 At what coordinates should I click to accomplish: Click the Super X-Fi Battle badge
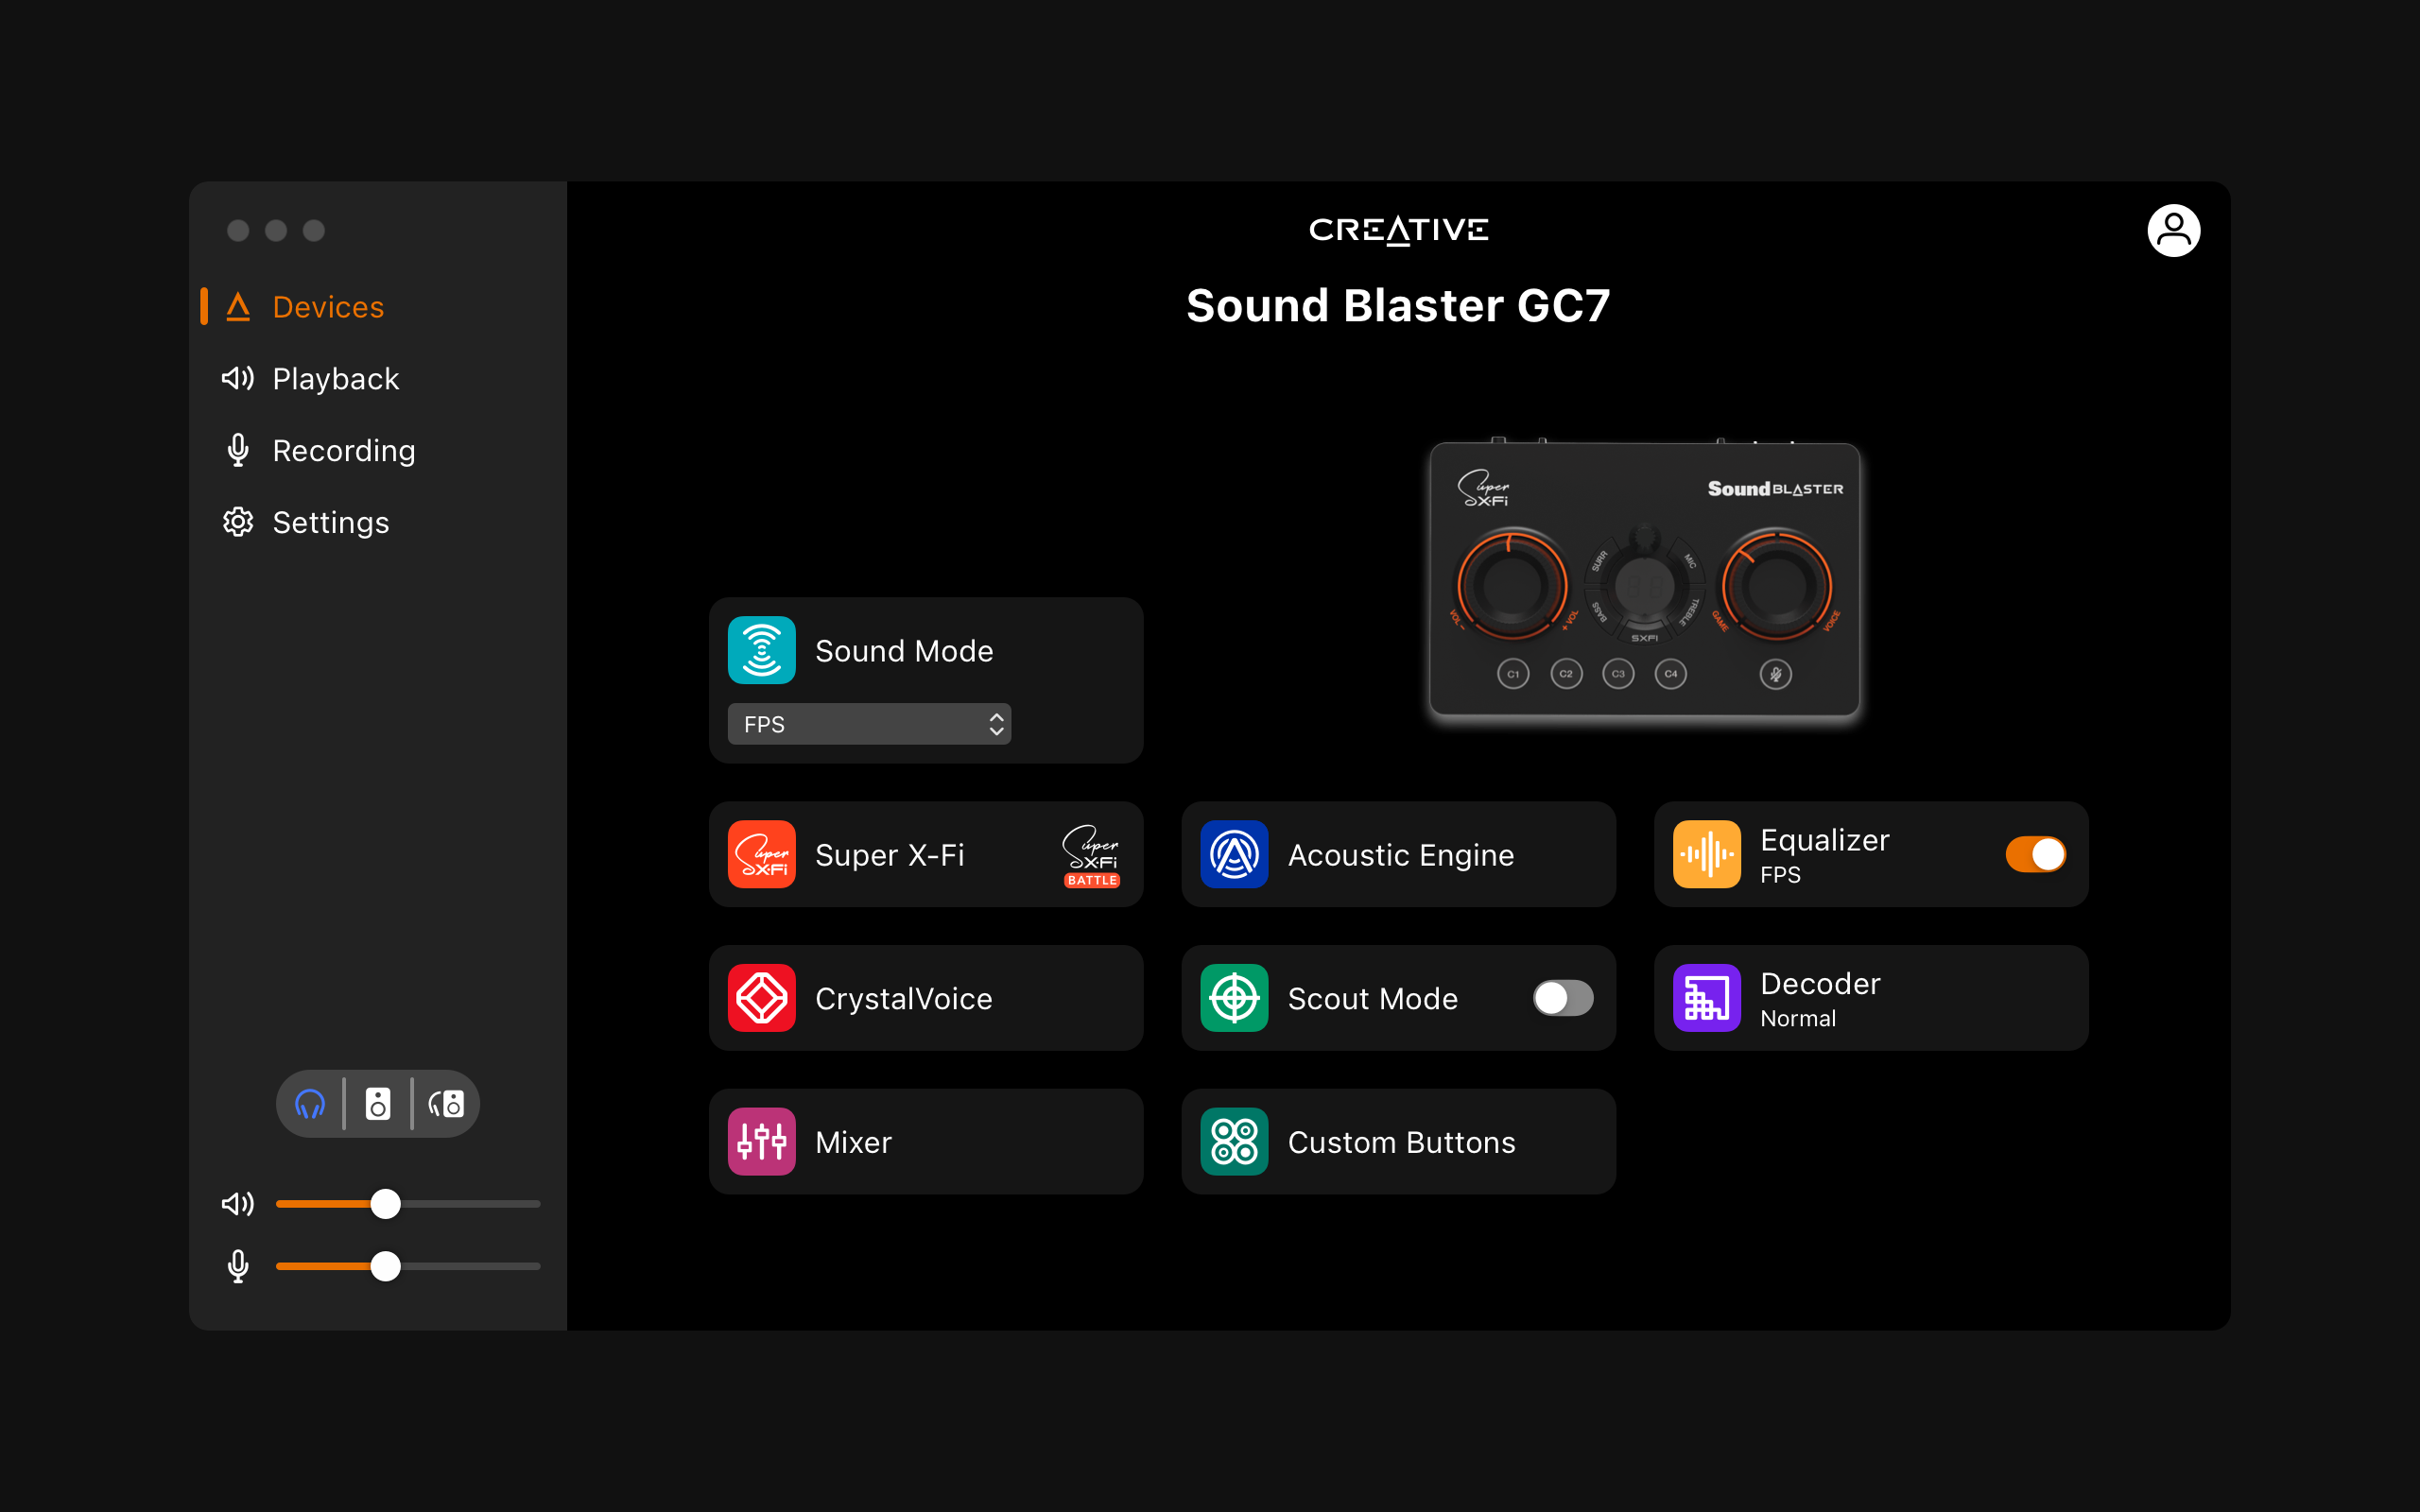point(1091,855)
